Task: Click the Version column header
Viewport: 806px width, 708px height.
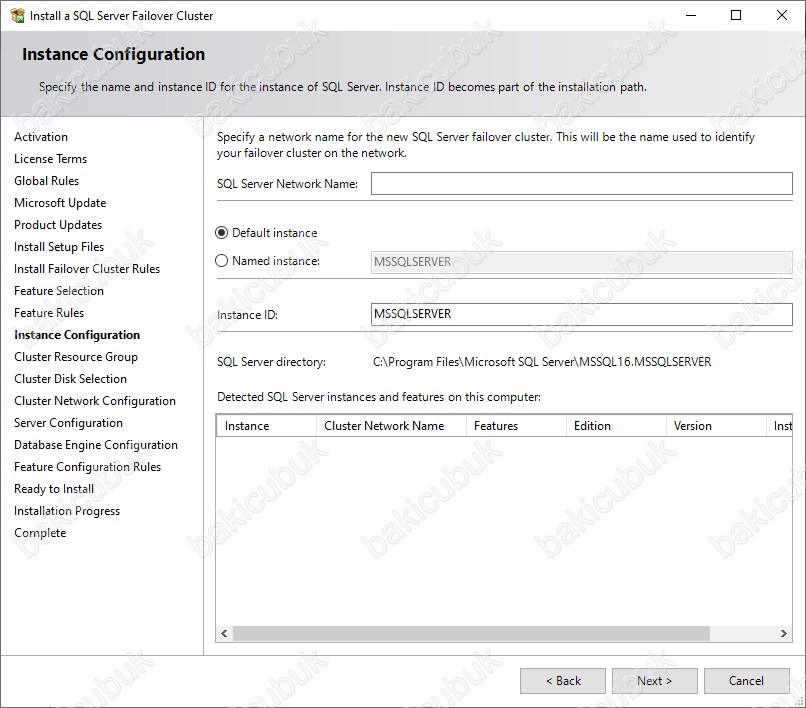Action: coord(716,426)
